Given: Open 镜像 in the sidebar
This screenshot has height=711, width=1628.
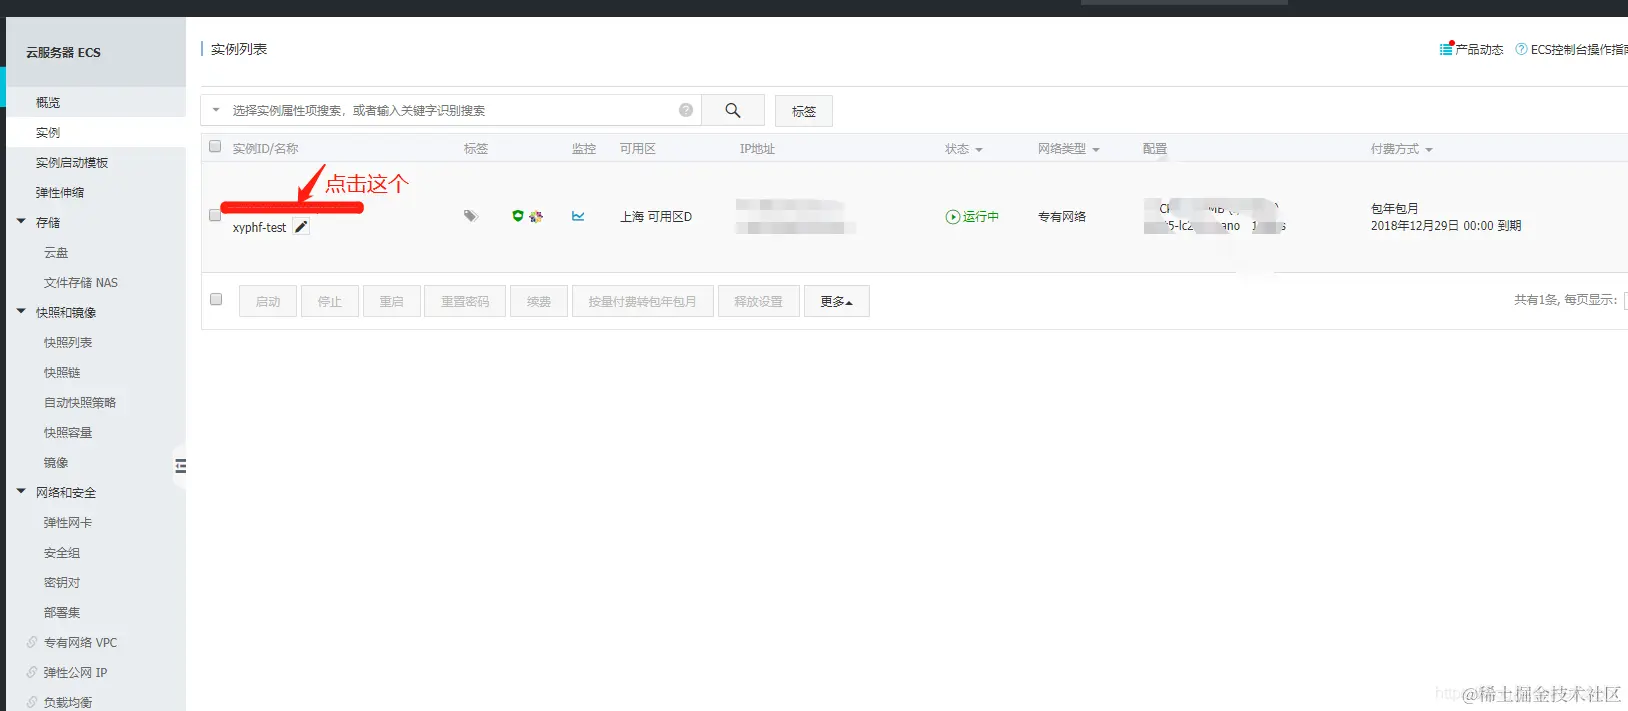Looking at the screenshot, I should coord(56,462).
